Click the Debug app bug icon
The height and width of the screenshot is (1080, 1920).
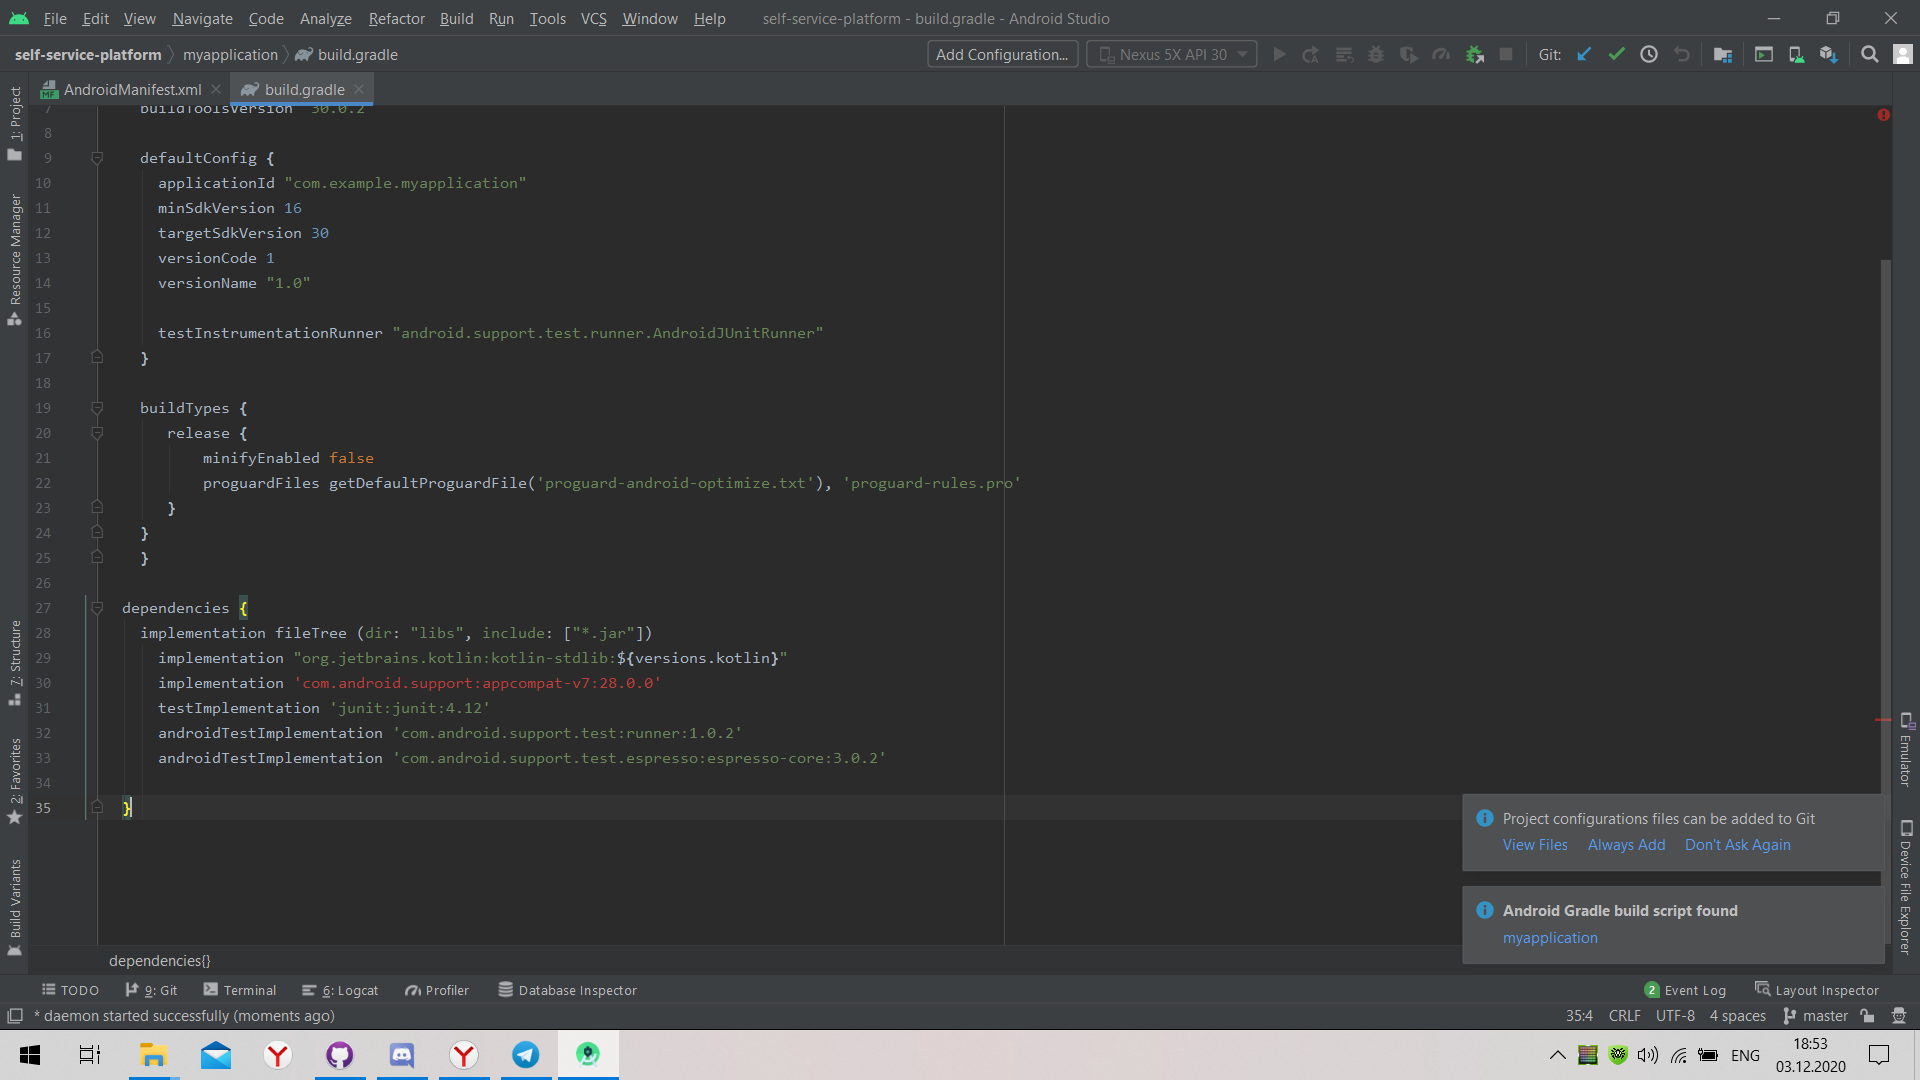point(1376,55)
